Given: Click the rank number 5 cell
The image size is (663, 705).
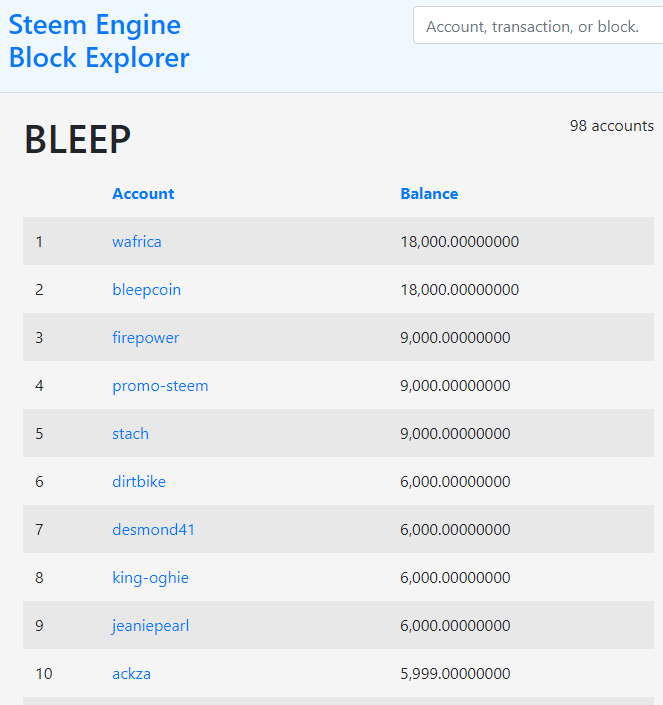Looking at the screenshot, I should 39,434.
